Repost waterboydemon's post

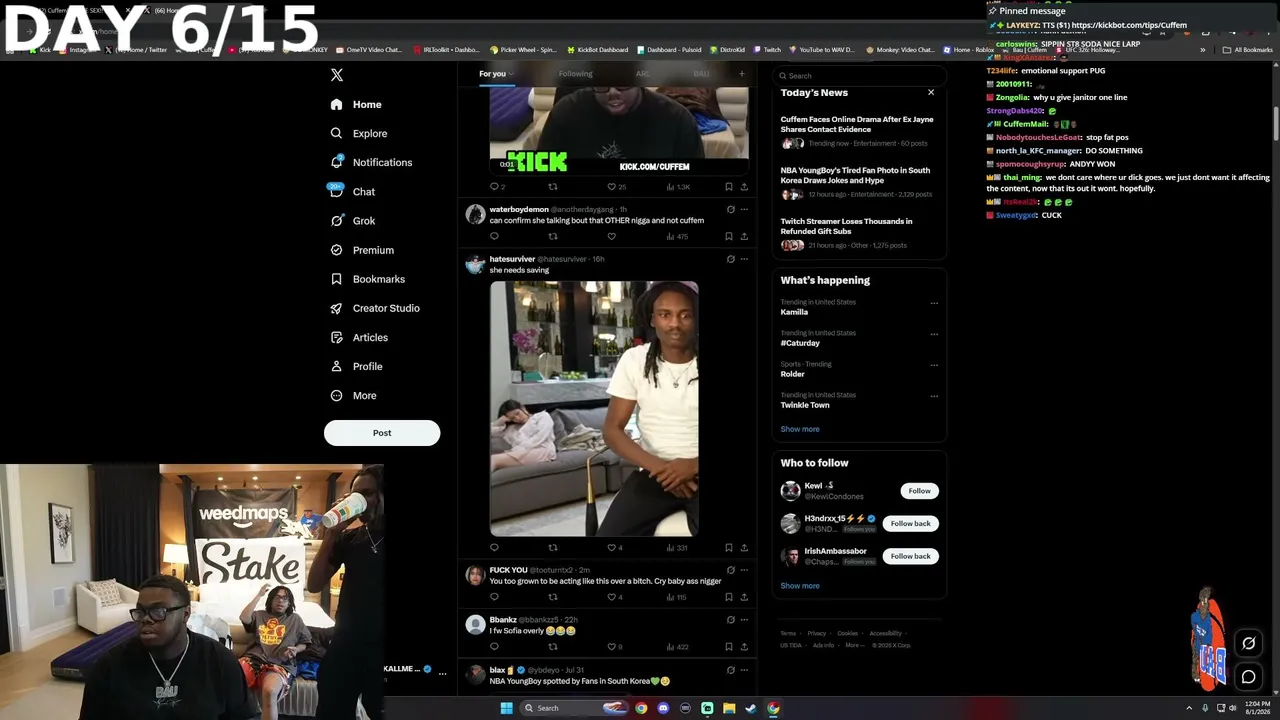(553, 237)
